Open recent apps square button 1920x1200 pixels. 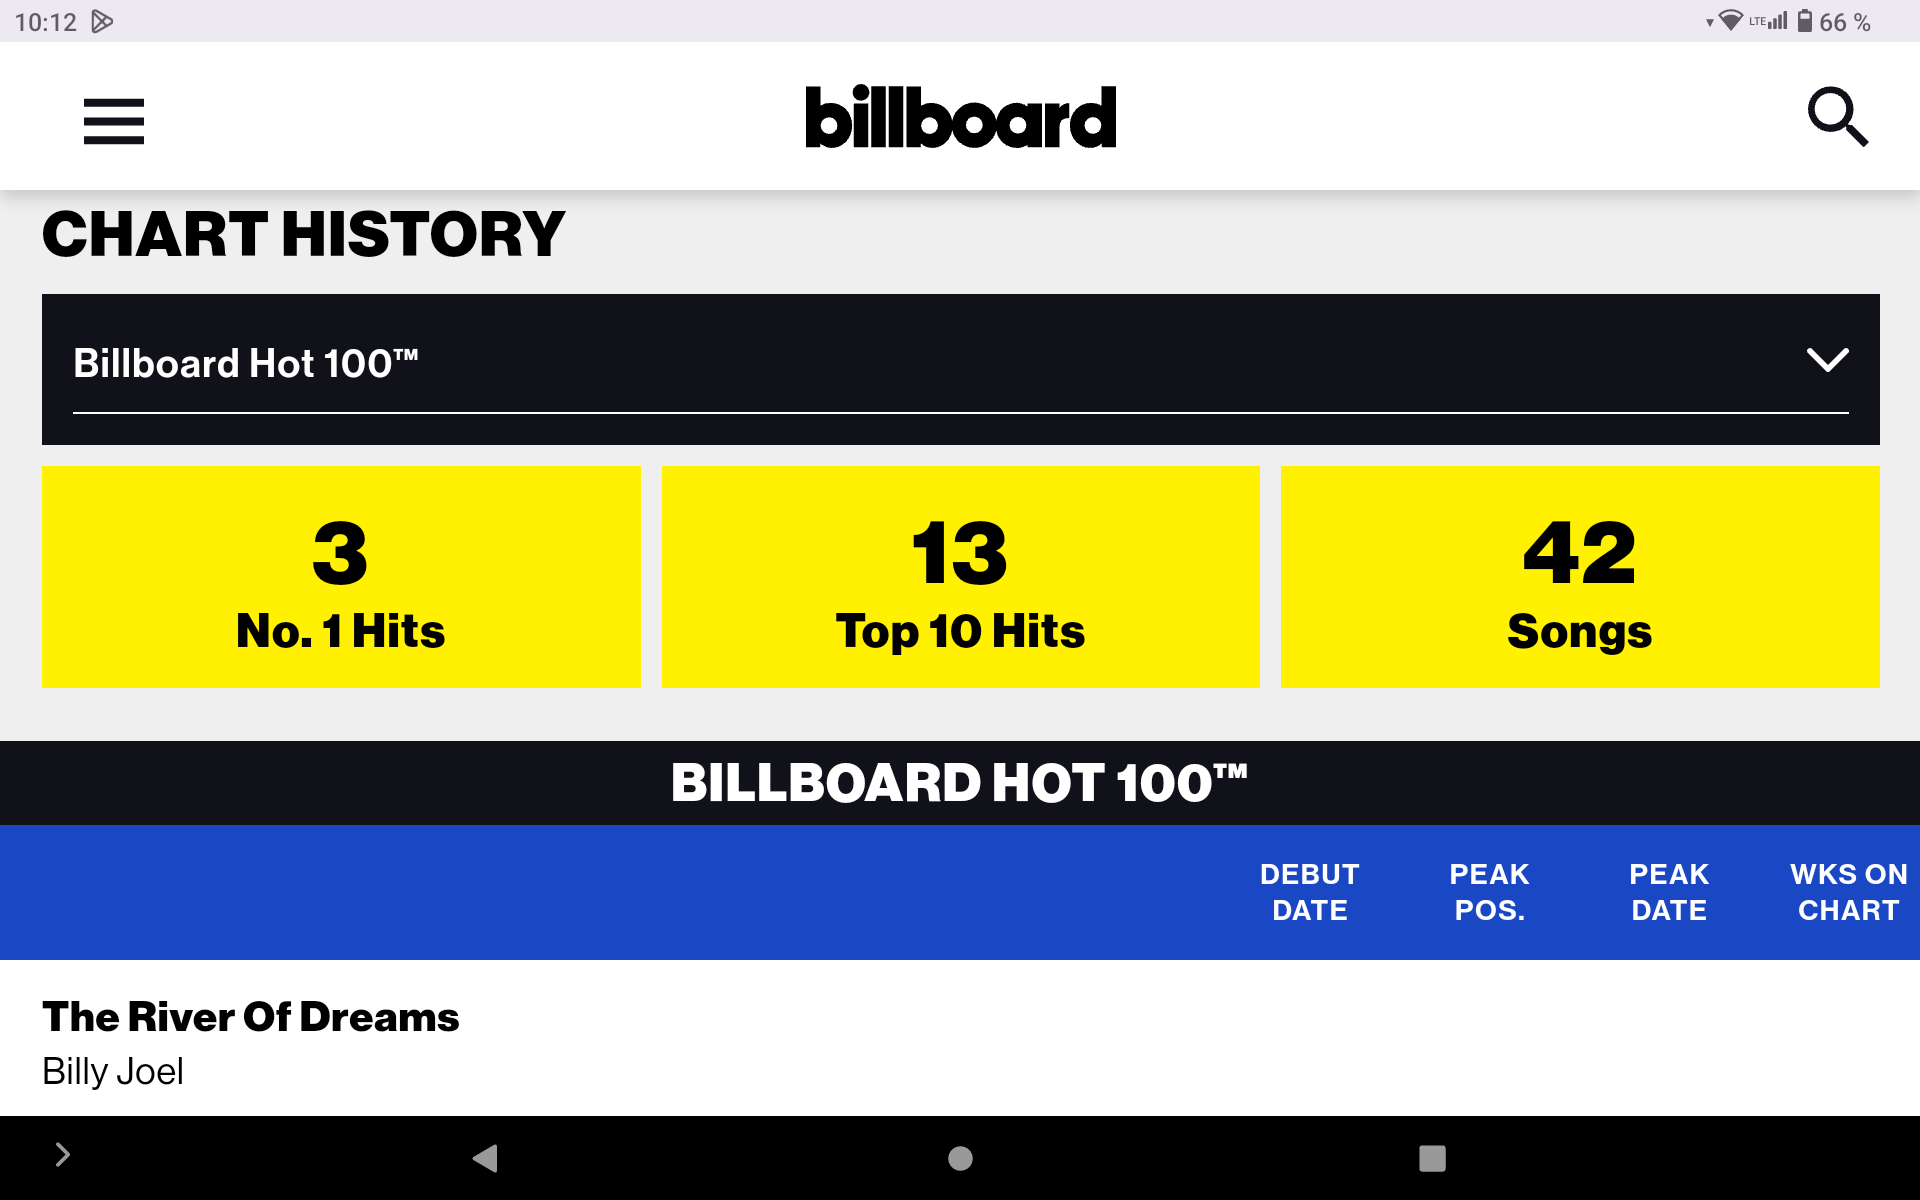(1432, 1158)
